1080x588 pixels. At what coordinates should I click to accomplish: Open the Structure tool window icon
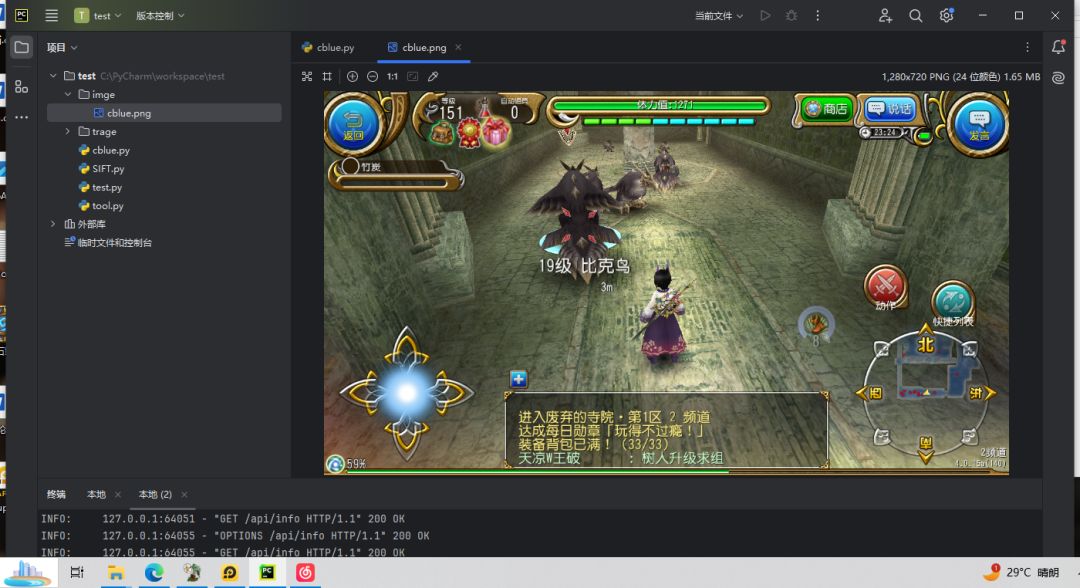click(21, 87)
